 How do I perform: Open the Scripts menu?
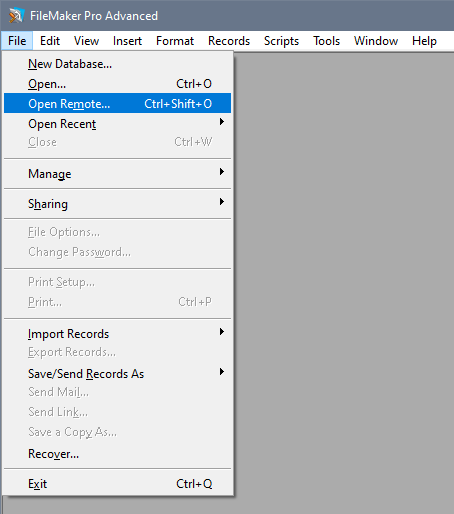pyautogui.click(x=281, y=41)
